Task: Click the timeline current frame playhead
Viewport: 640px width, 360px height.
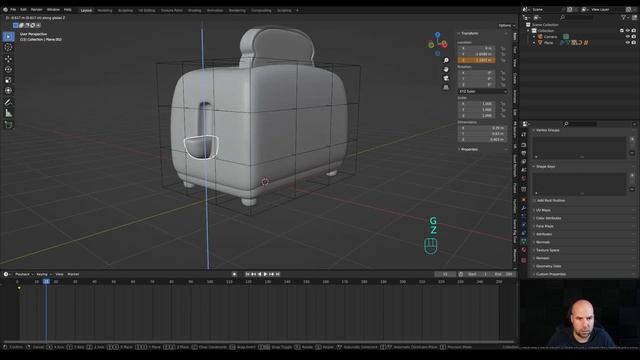Action: tap(46, 282)
